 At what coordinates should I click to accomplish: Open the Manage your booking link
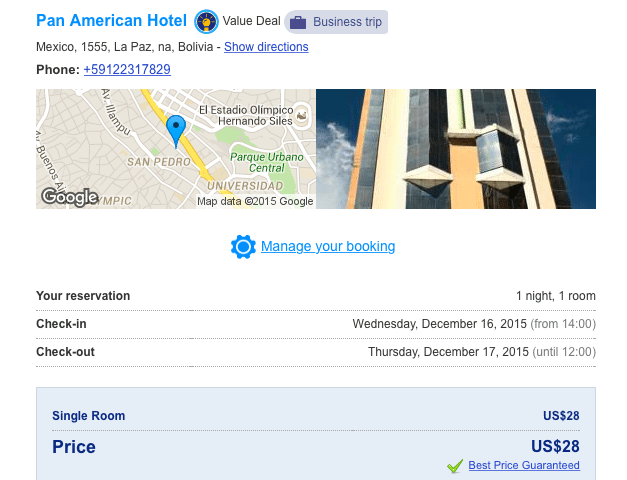[328, 246]
